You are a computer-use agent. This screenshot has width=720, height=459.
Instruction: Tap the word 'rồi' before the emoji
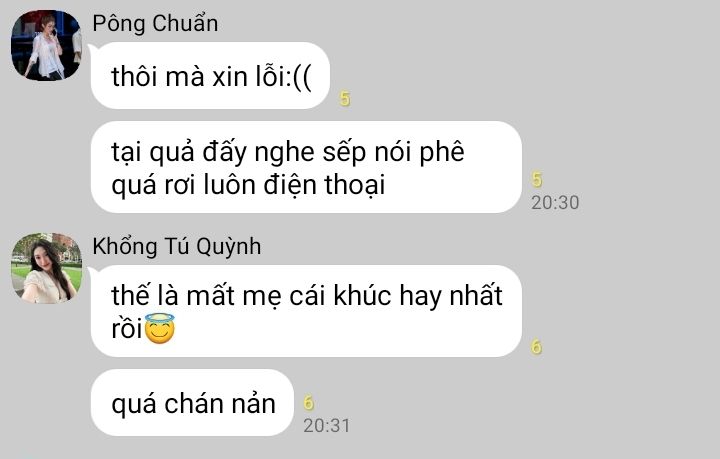[127, 329]
